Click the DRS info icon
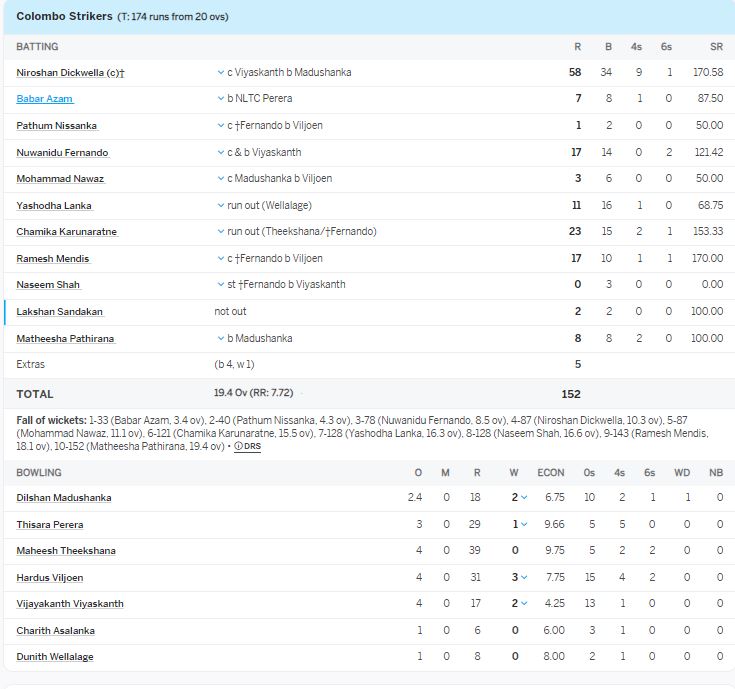The width and height of the screenshot is (735, 689). click(x=246, y=446)
